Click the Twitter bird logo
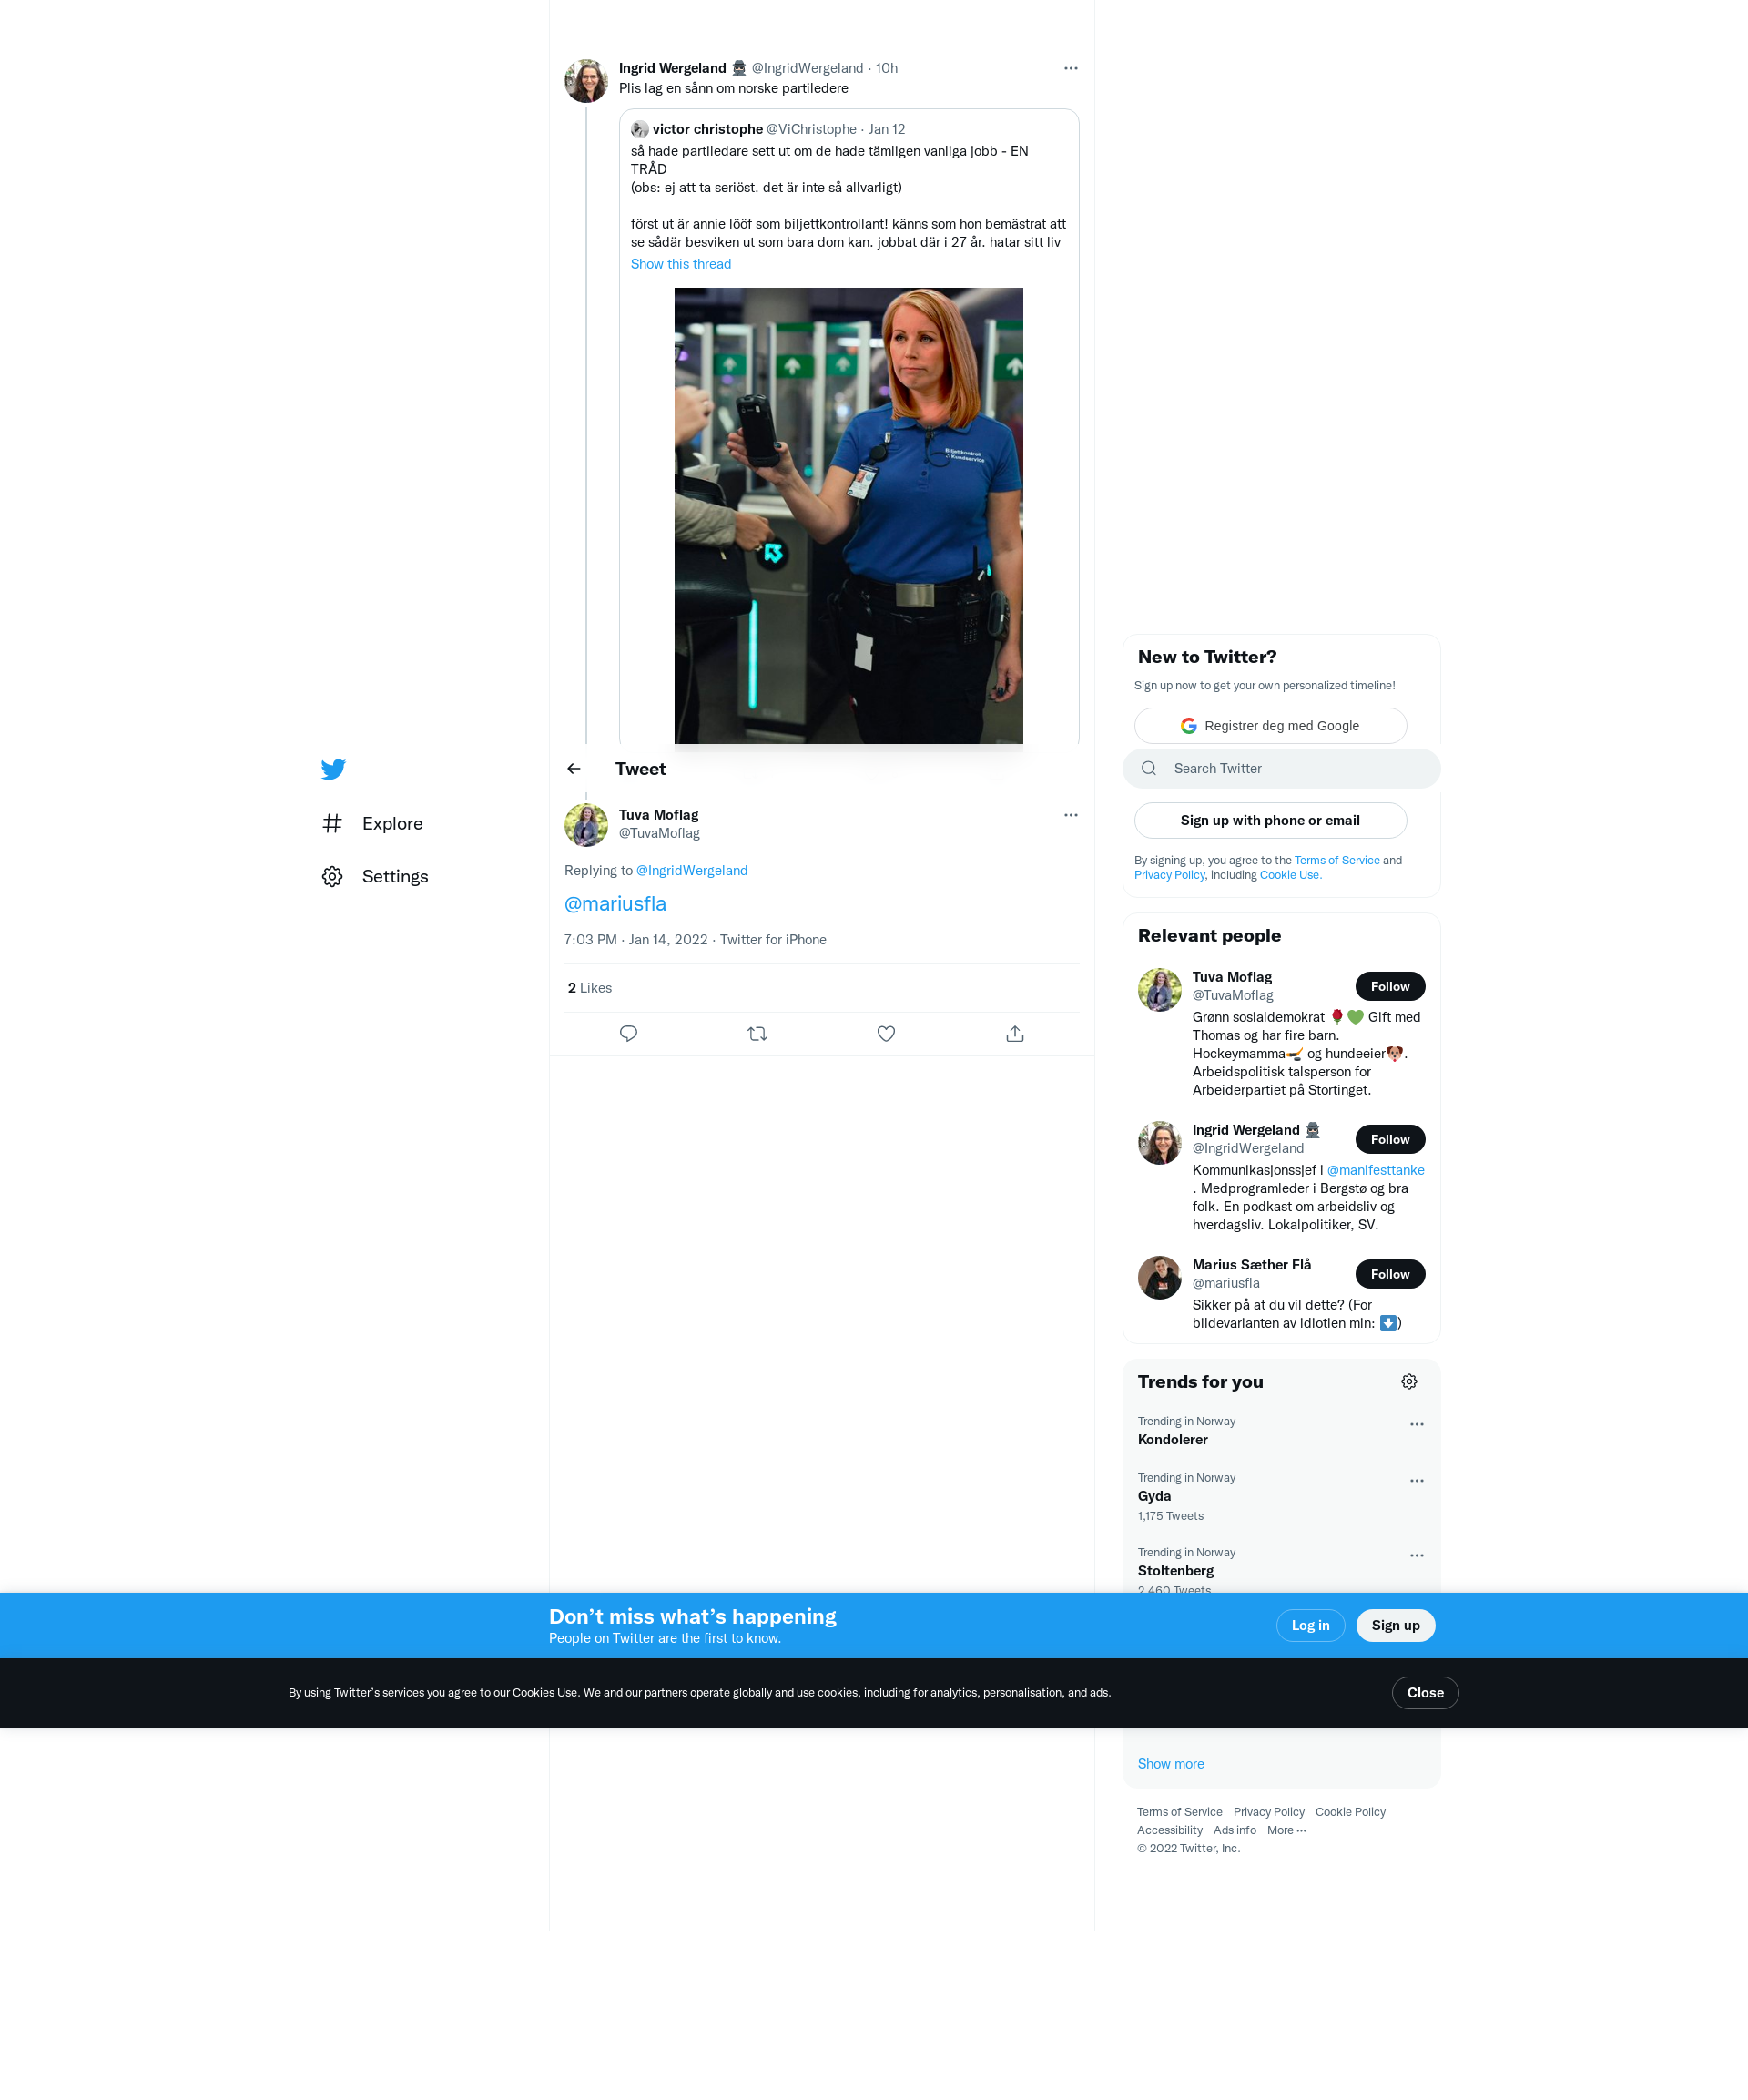 coord(333,769)
